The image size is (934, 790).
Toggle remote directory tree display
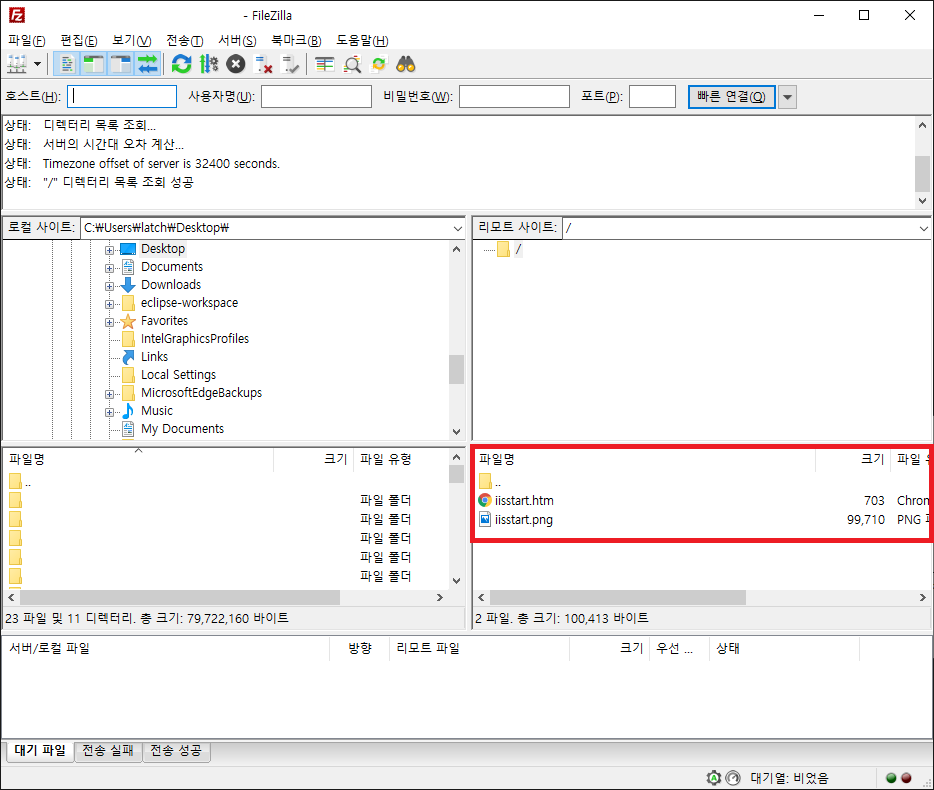[x=121, y=64]
